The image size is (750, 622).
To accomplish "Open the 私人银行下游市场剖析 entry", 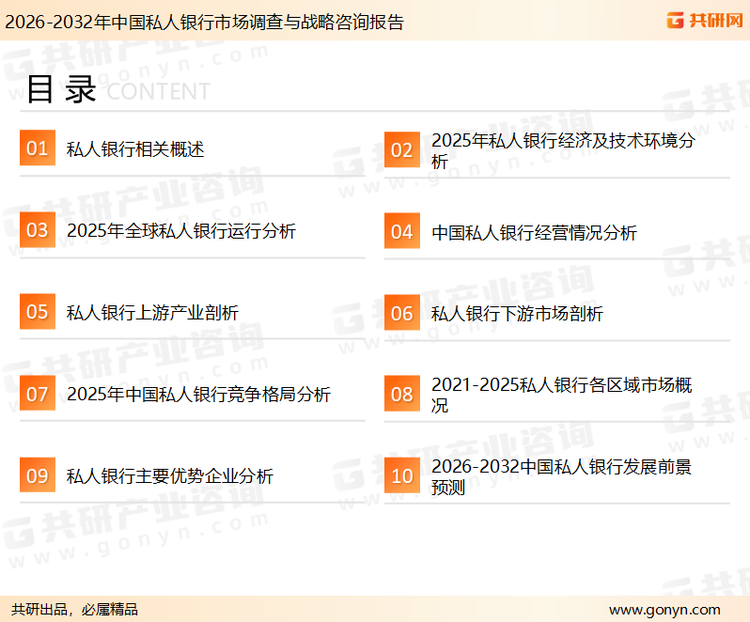I will (x=517, y=314).
